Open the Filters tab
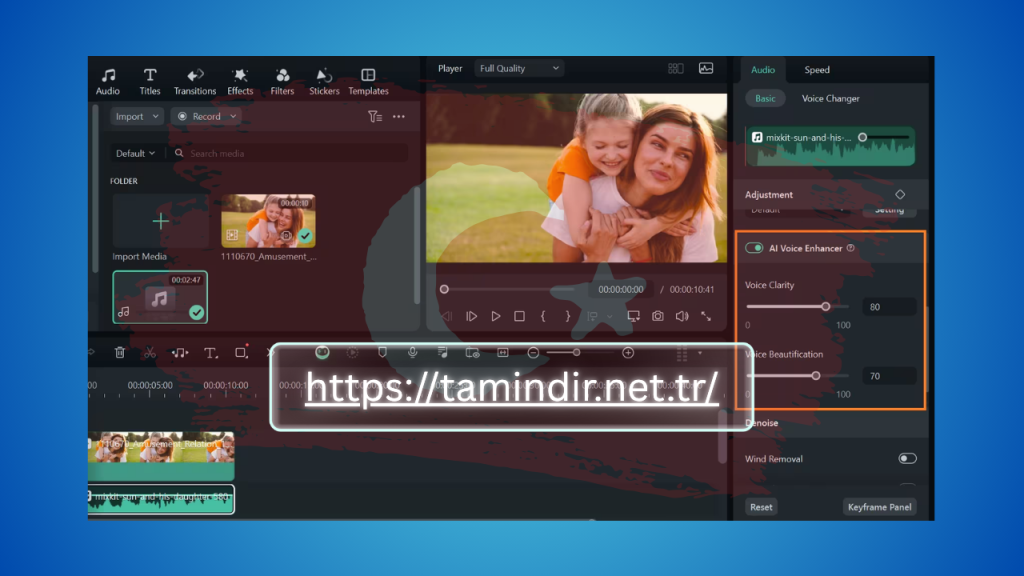Screen dimensions: 1024x576 click(x=282, y=82)
